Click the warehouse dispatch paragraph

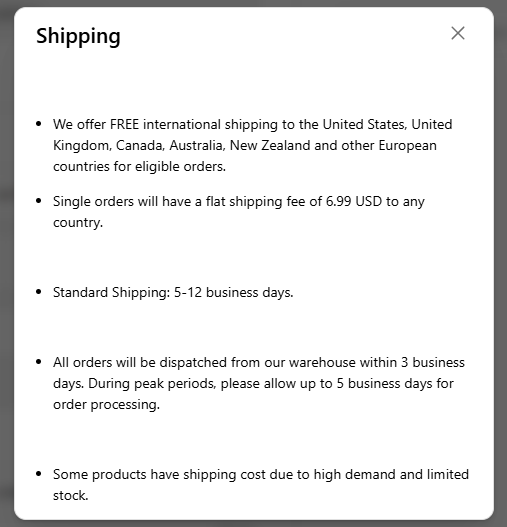(259, 383)
